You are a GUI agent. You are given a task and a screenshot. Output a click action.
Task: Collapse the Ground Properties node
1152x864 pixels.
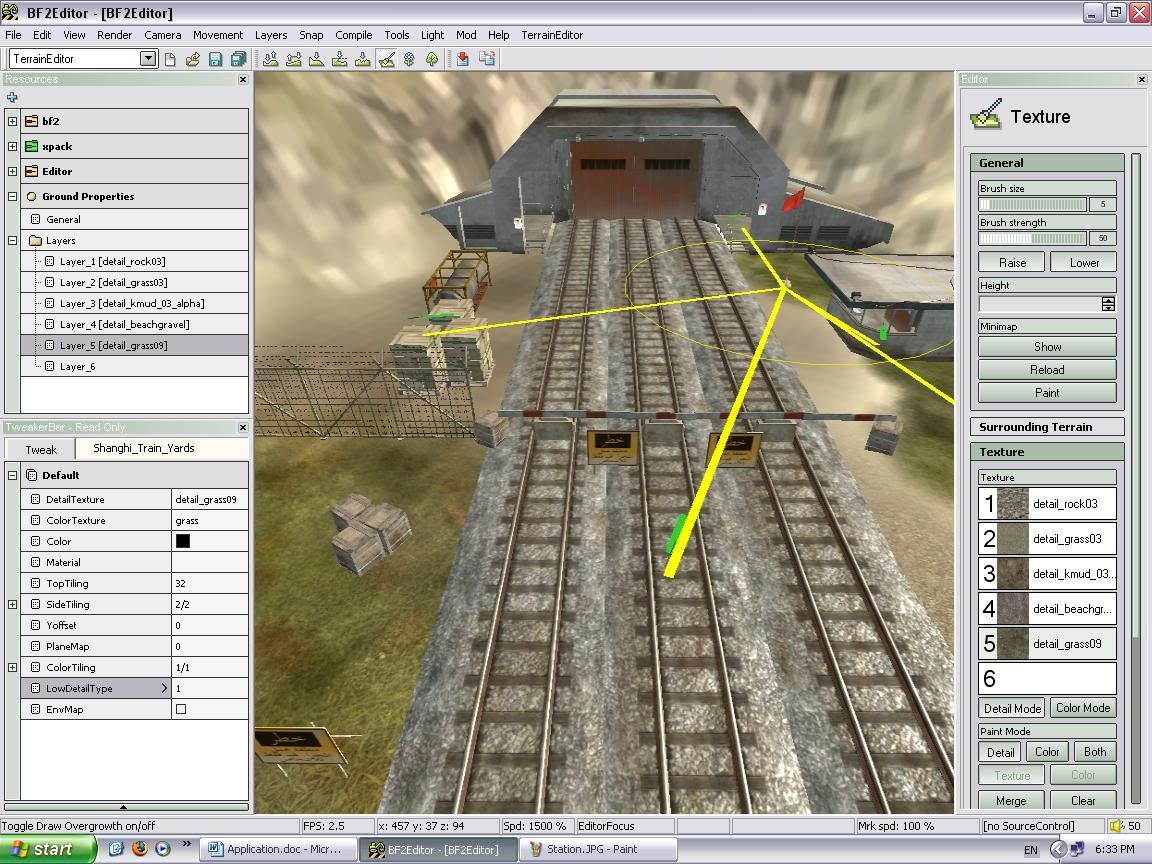[x=12, y=196]
